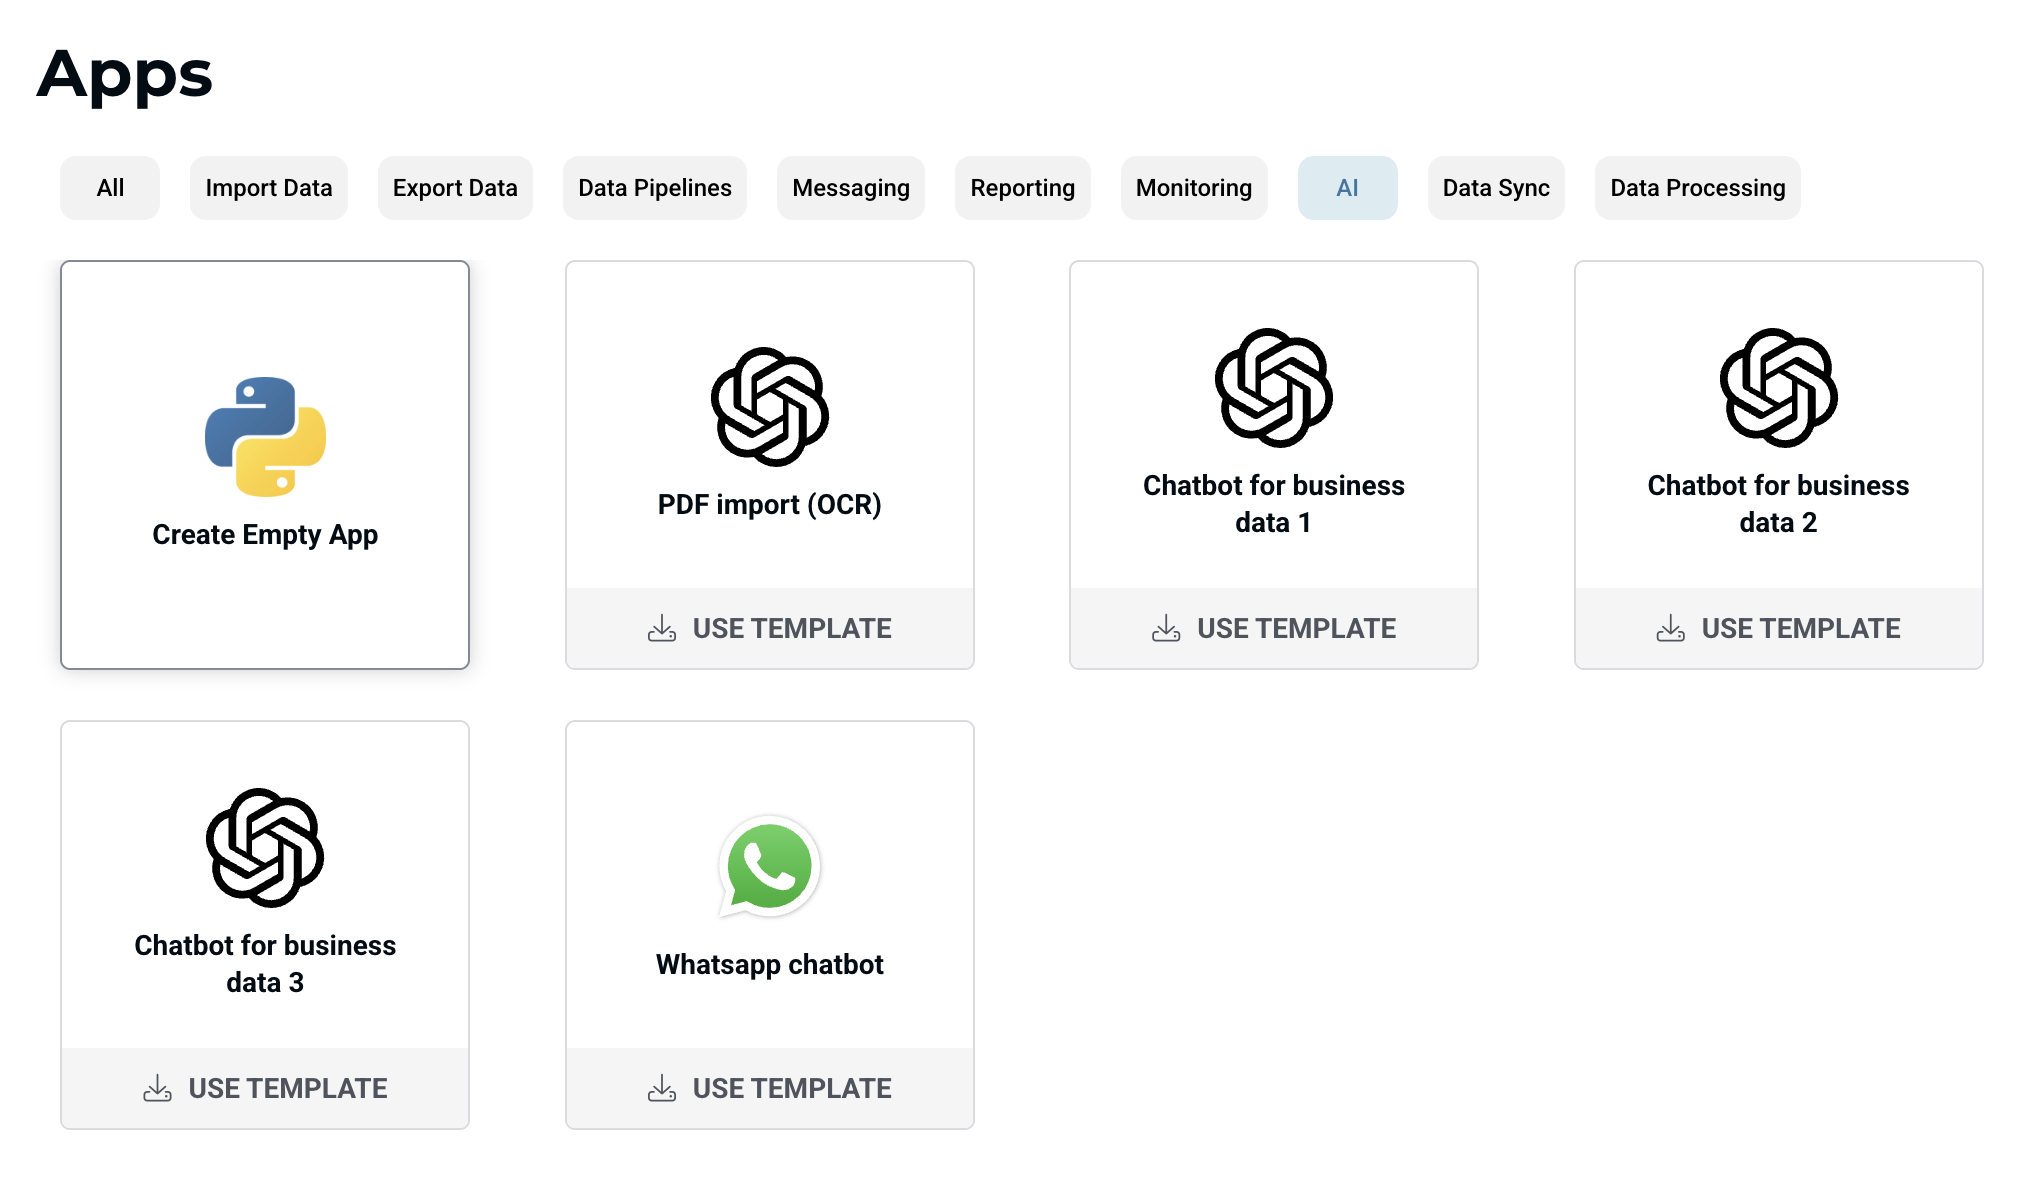Use template for Chatbot for business data 1
This screenshot has height=1184, width=2040.
[x=1274, y=628]
